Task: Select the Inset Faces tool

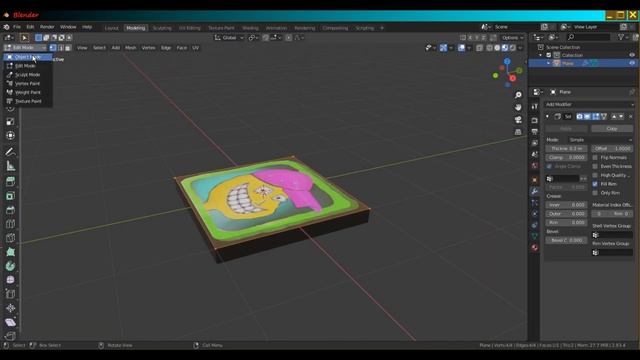Action: click(11, 196)
